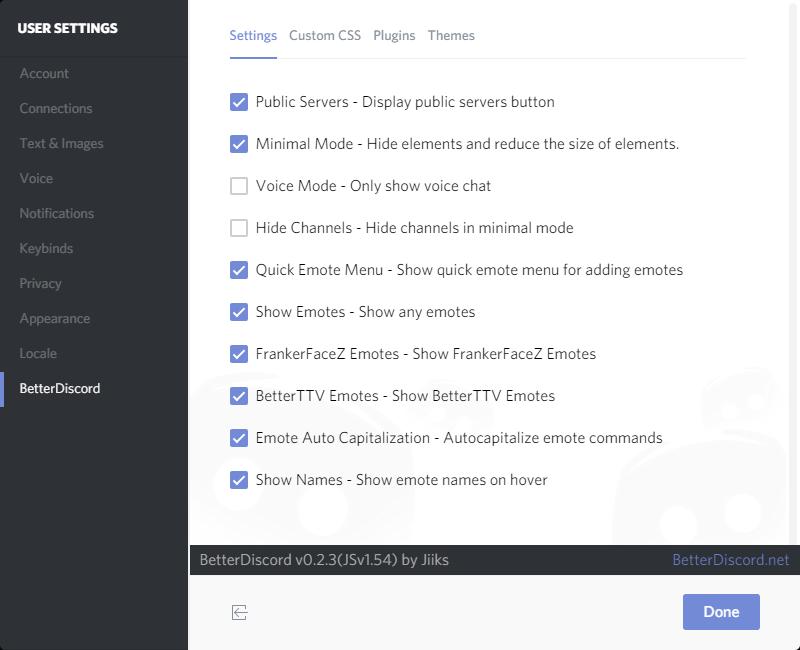800x650 pixels.
Task: Enable the Voice Mode checkbox
Action: coord(239,186)
